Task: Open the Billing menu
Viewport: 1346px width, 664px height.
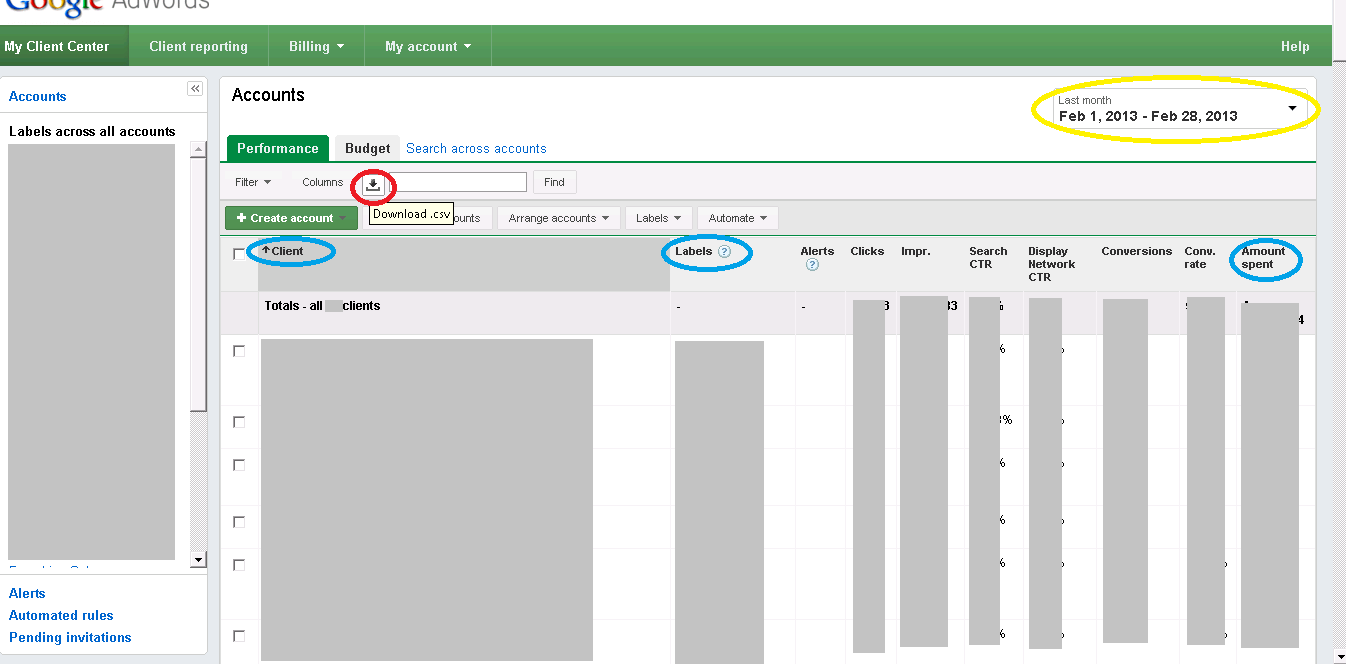Action: (317, 46)
